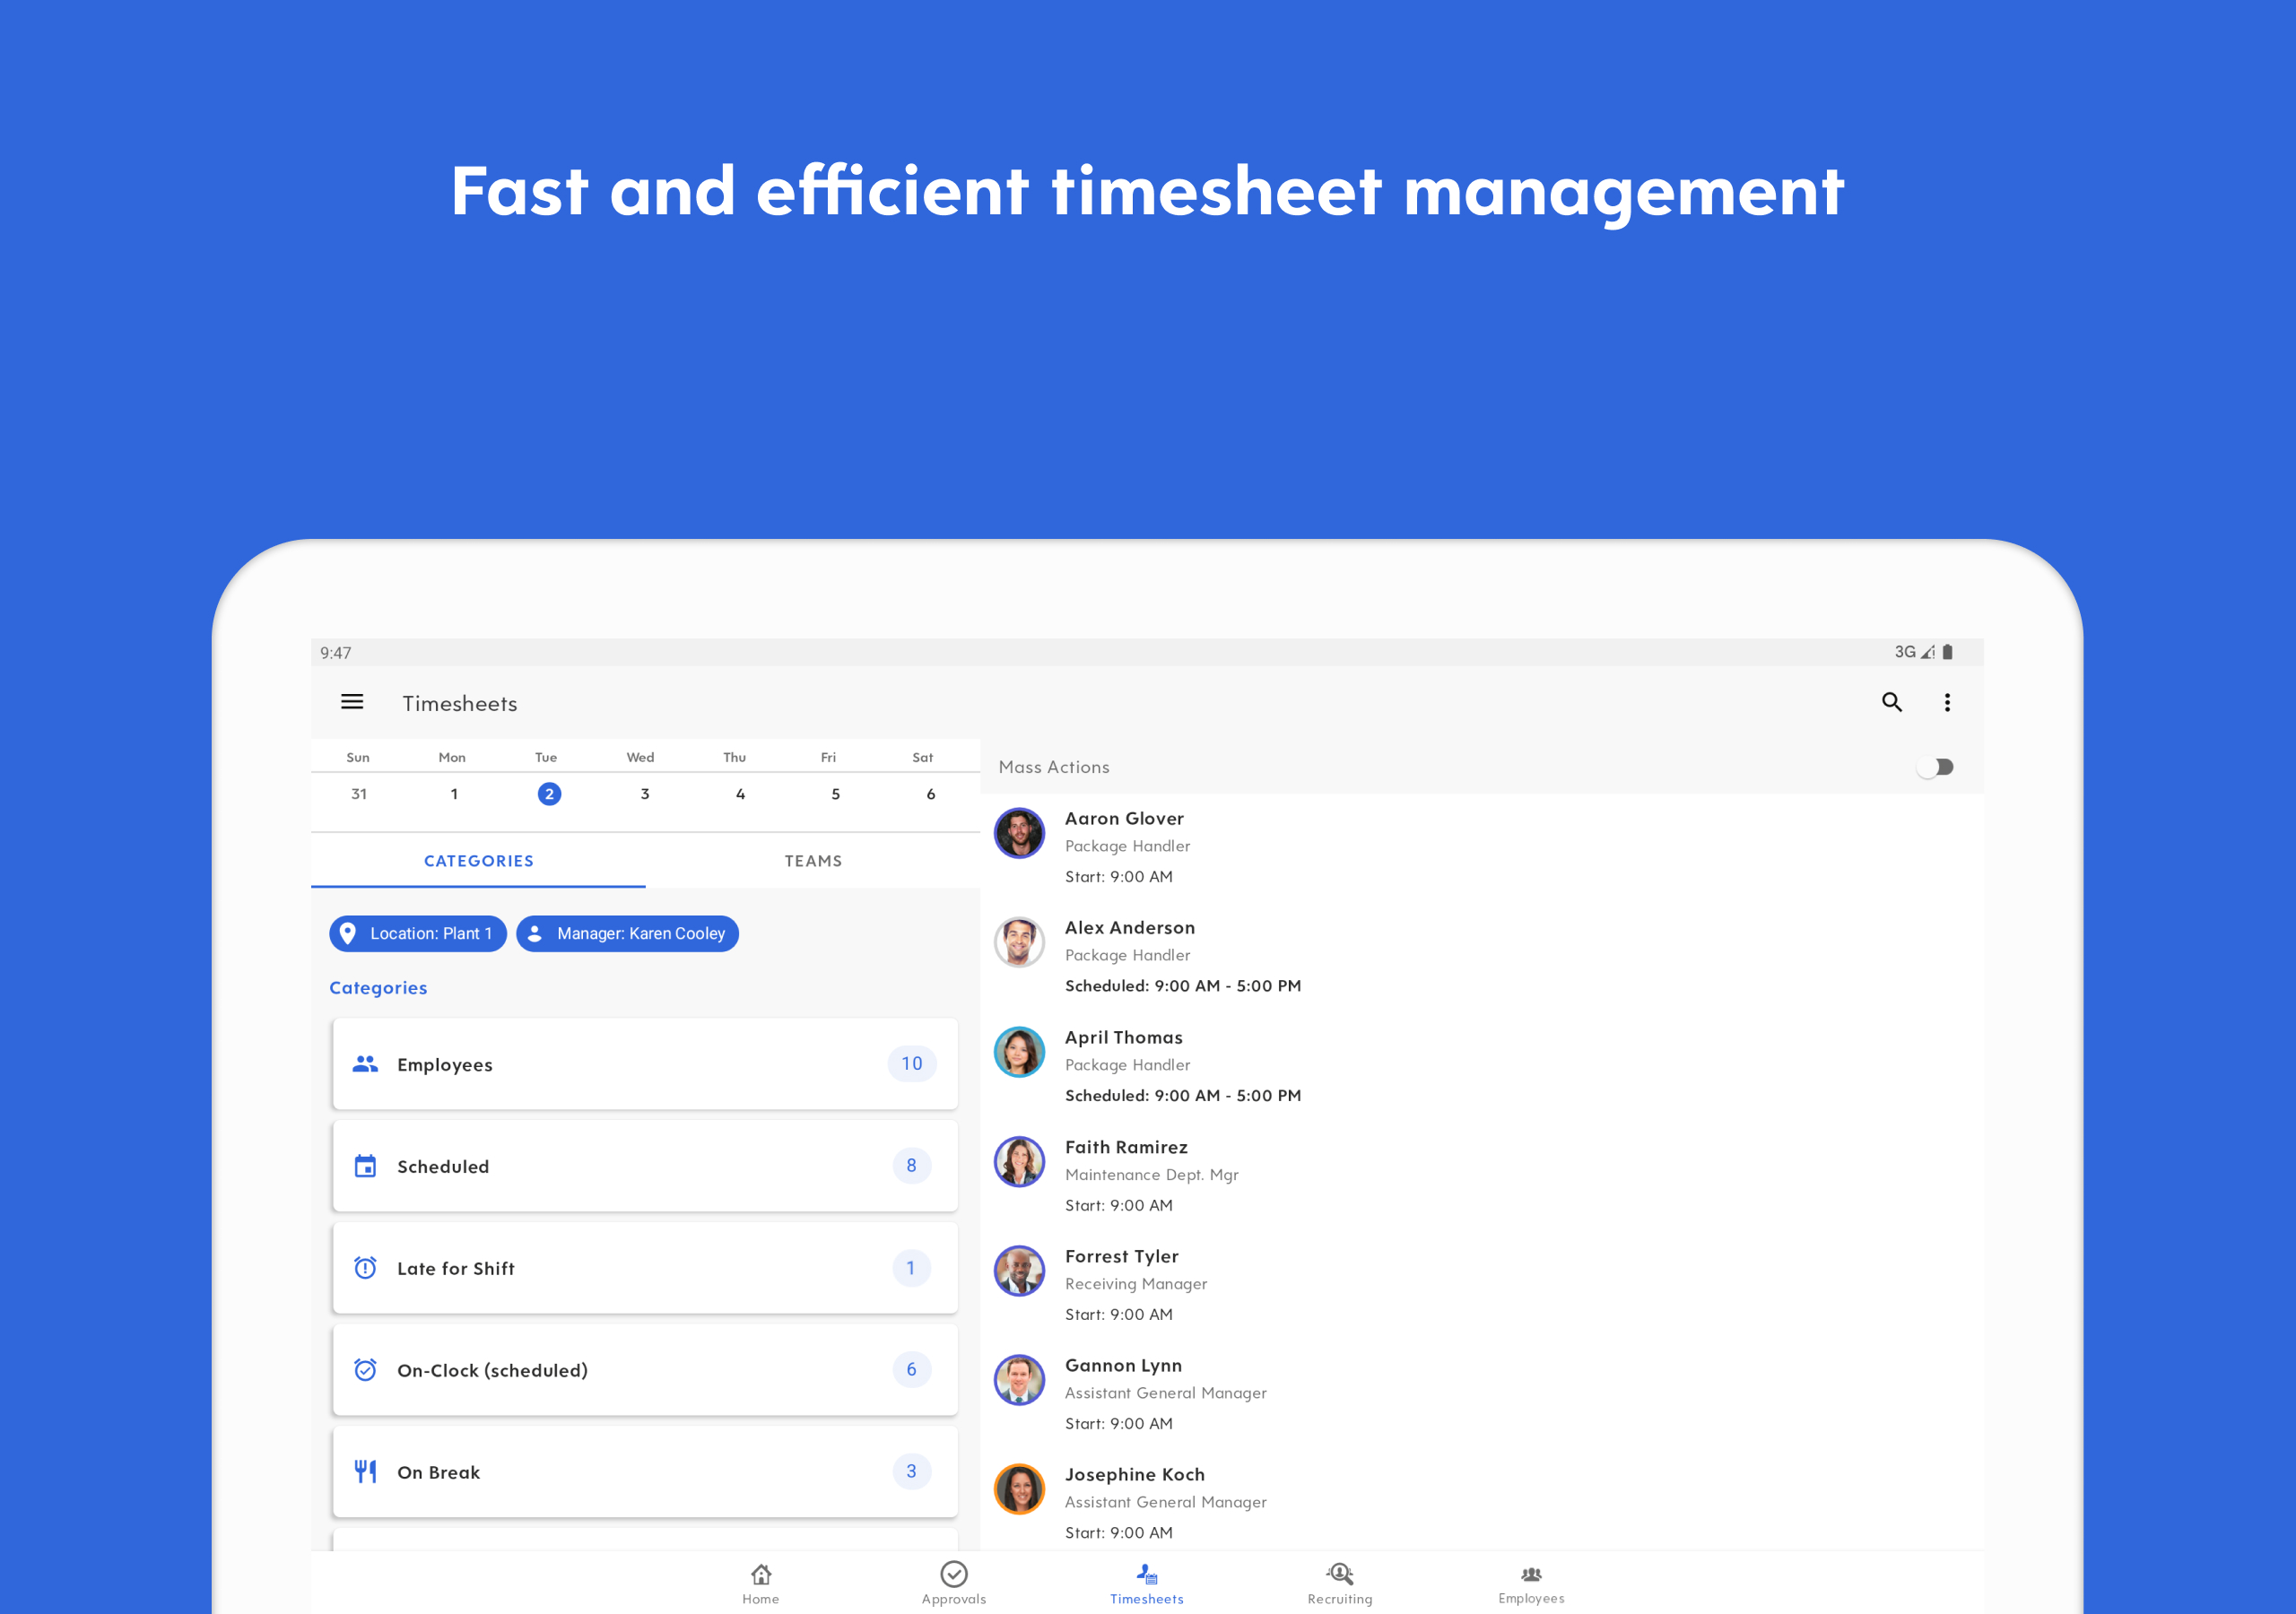
Task: Open the Employees category card
Action: pyautogui.click(x=644, y=1064)
